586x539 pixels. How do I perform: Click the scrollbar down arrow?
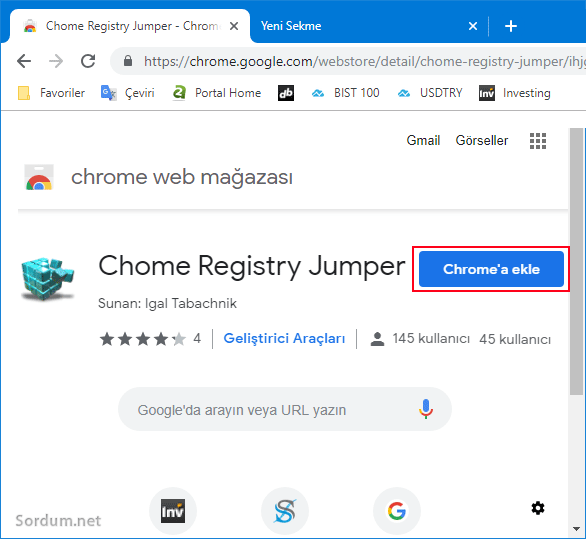(x=577, y=529)
